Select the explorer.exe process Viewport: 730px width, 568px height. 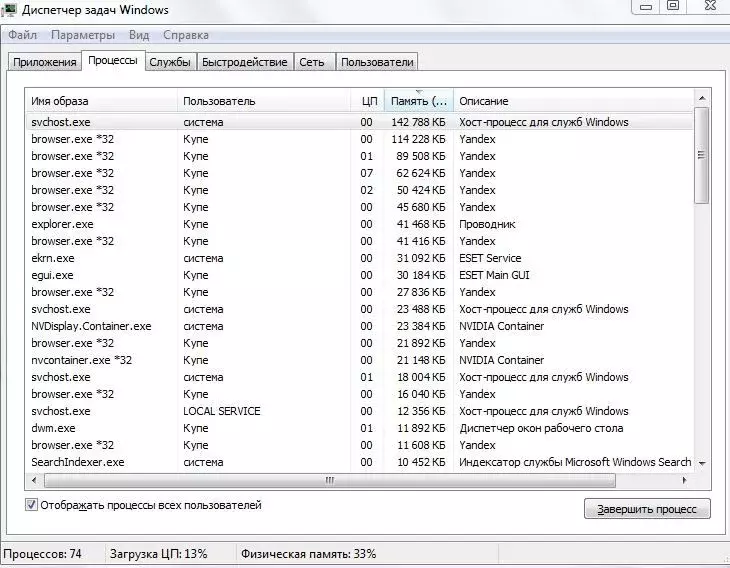tap(359, 224)
